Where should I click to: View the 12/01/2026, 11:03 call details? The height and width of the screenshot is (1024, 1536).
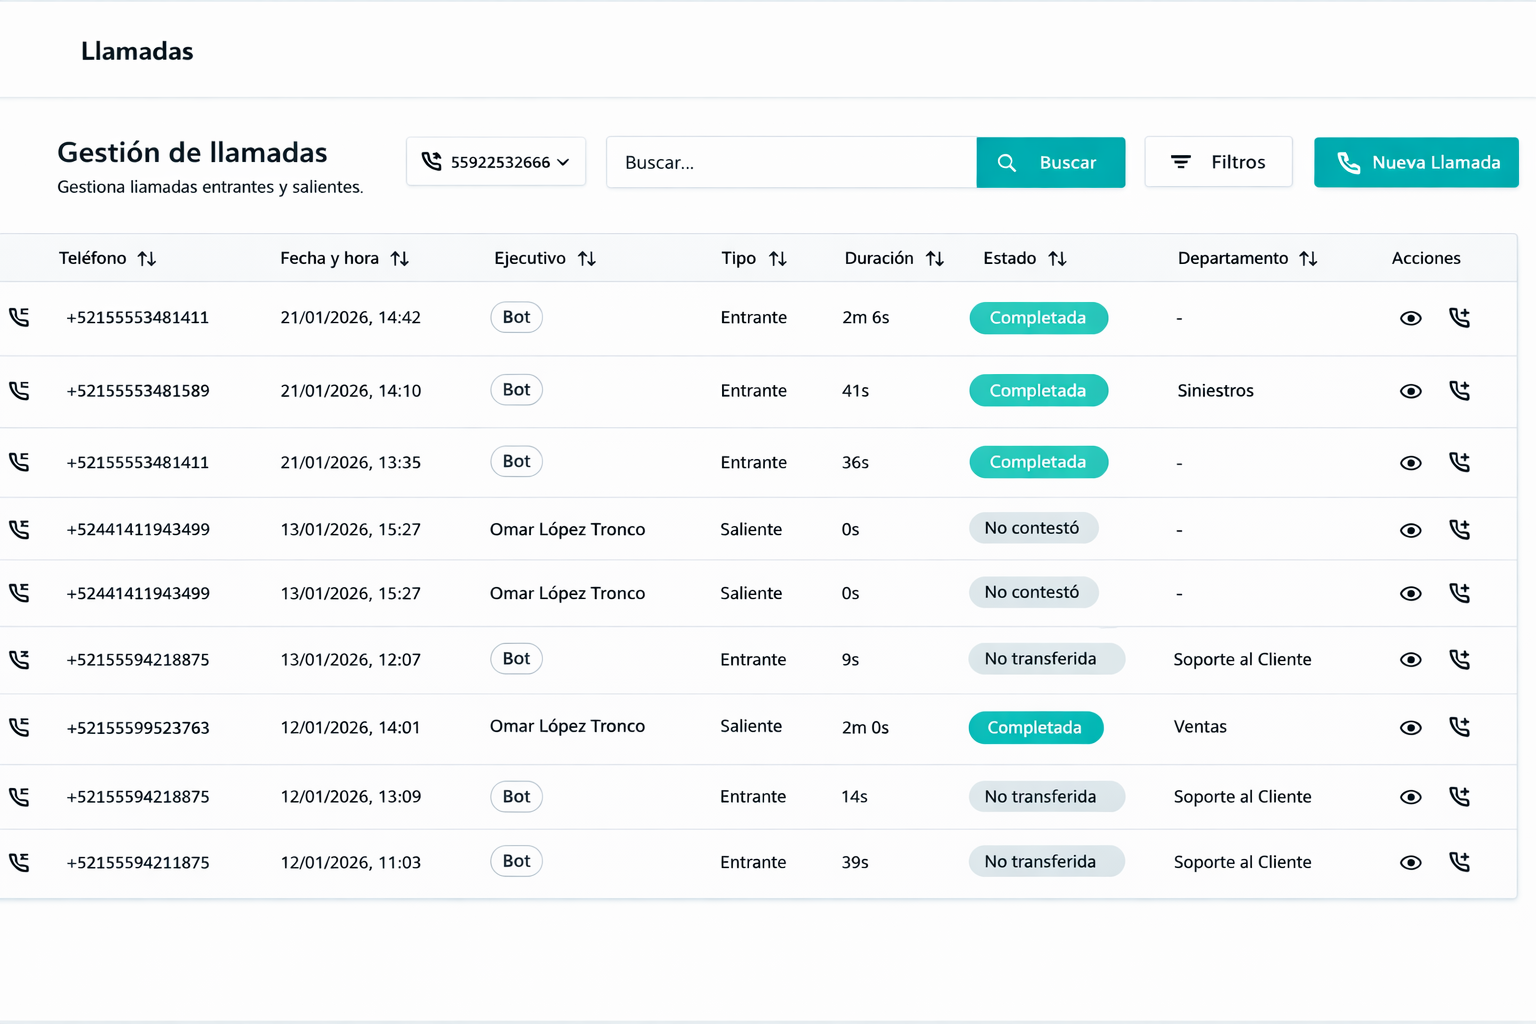tap(1410, 862)
